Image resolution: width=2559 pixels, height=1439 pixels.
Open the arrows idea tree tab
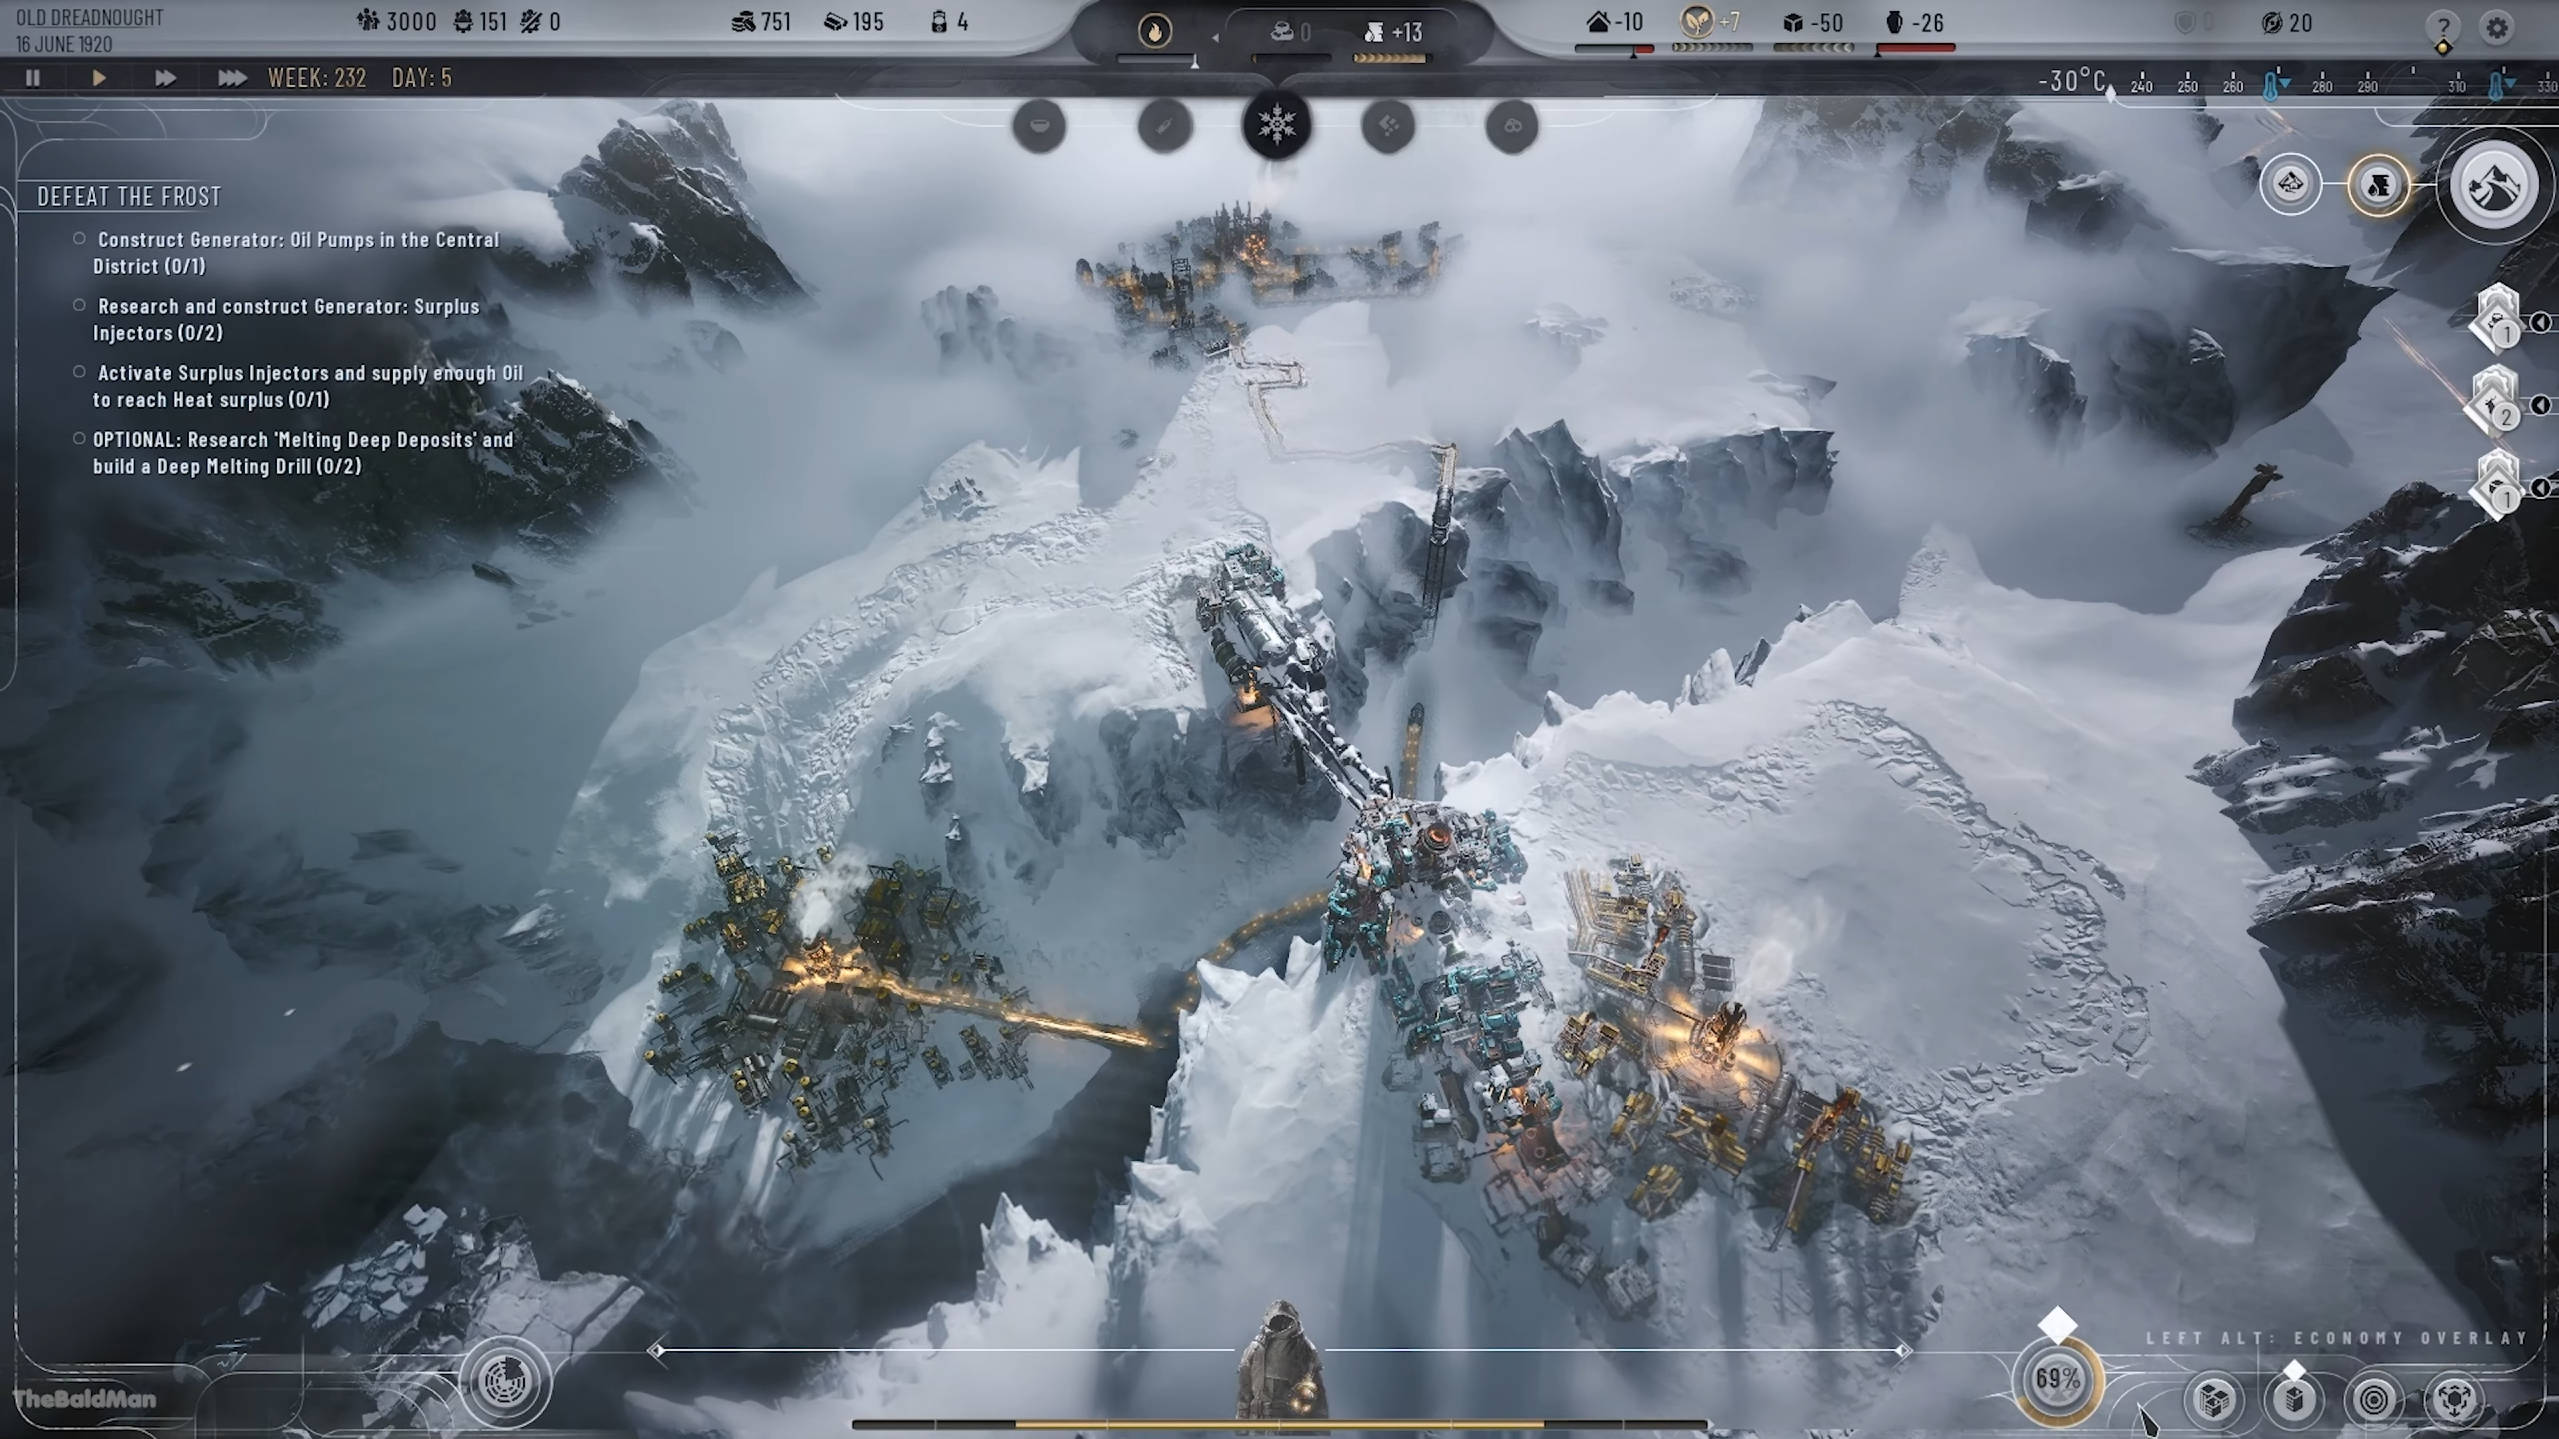1388,126
